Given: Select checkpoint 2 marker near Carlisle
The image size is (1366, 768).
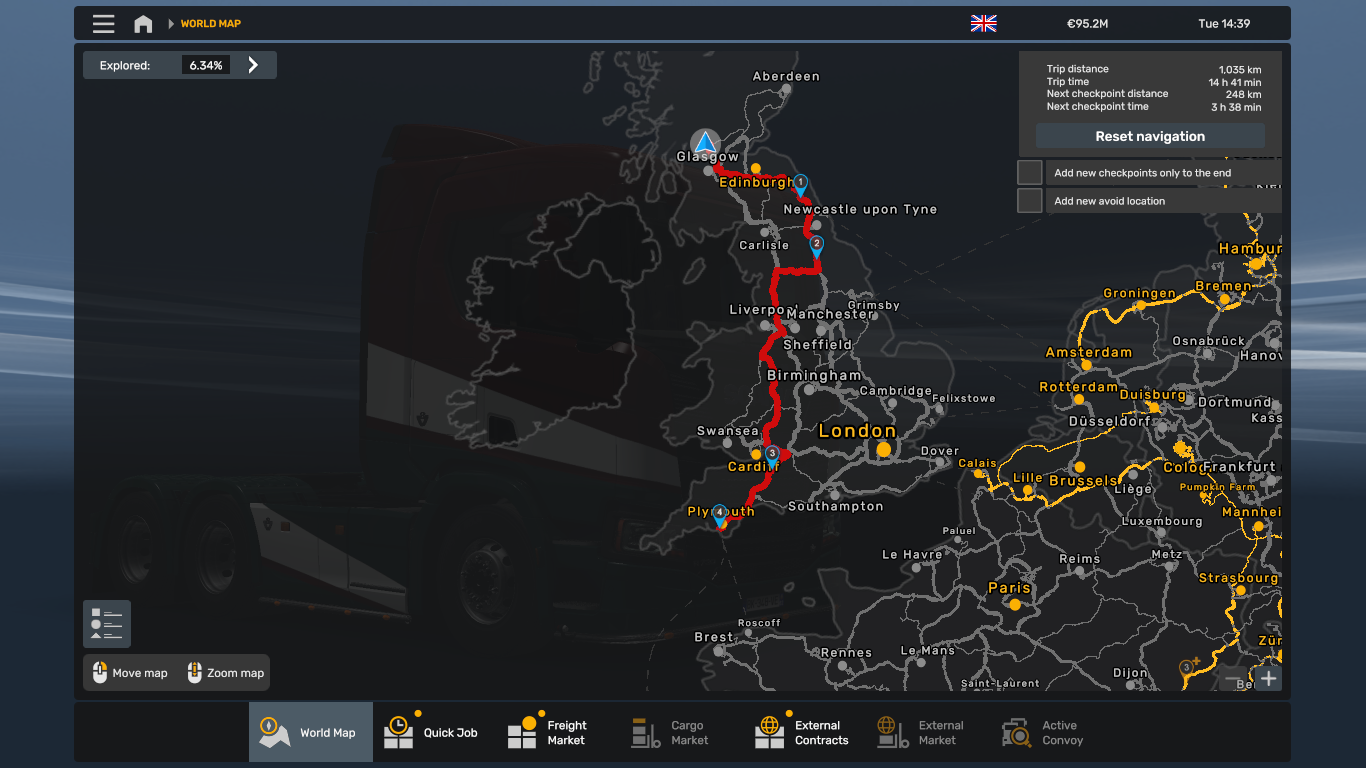Looking at the screenshot, I should (816, 244).
